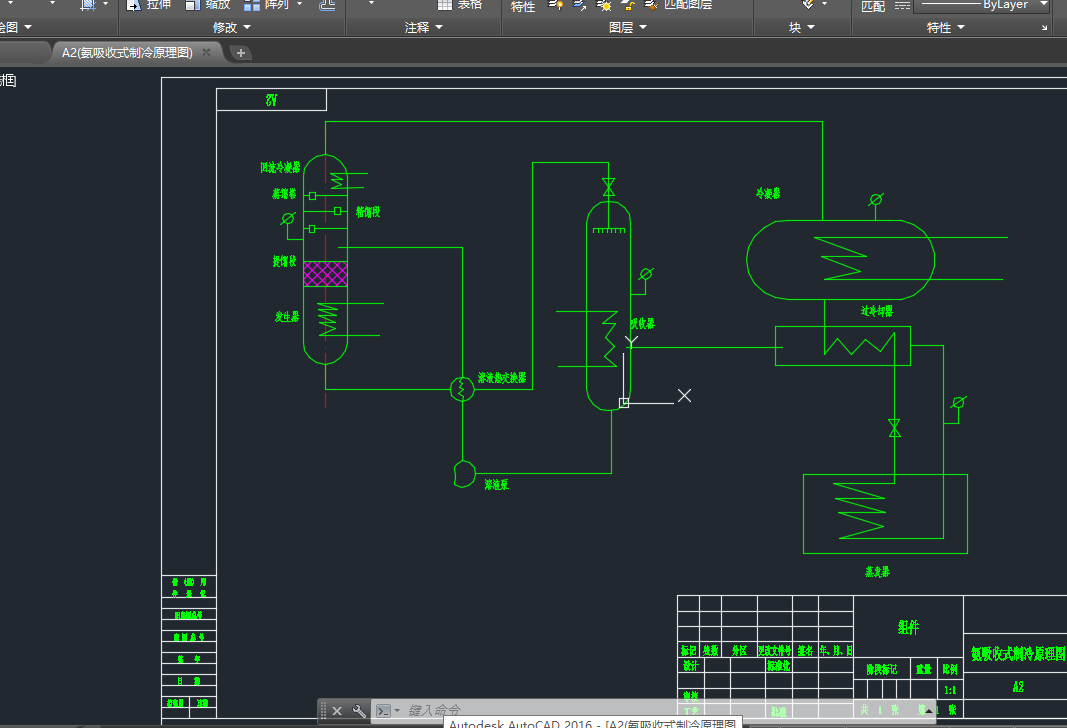Click the Table (表格) icon

click(444, 5)
